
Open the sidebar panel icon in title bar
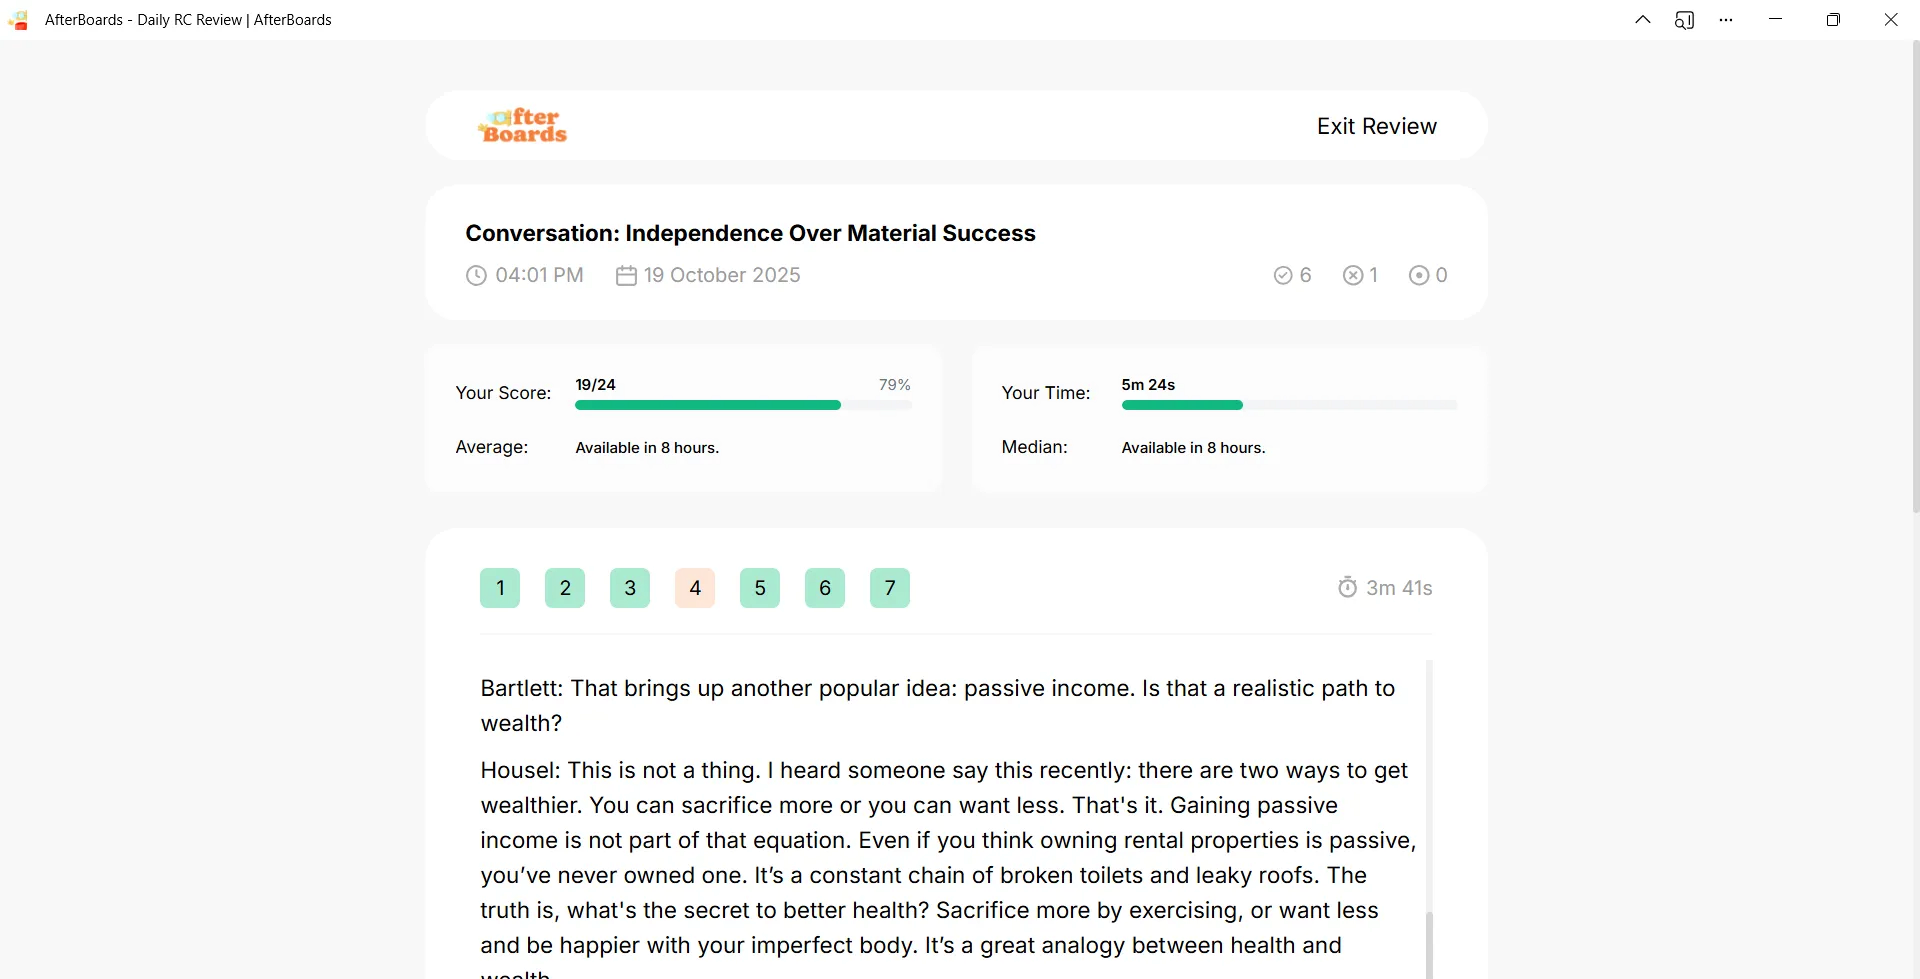(1684, 20)
